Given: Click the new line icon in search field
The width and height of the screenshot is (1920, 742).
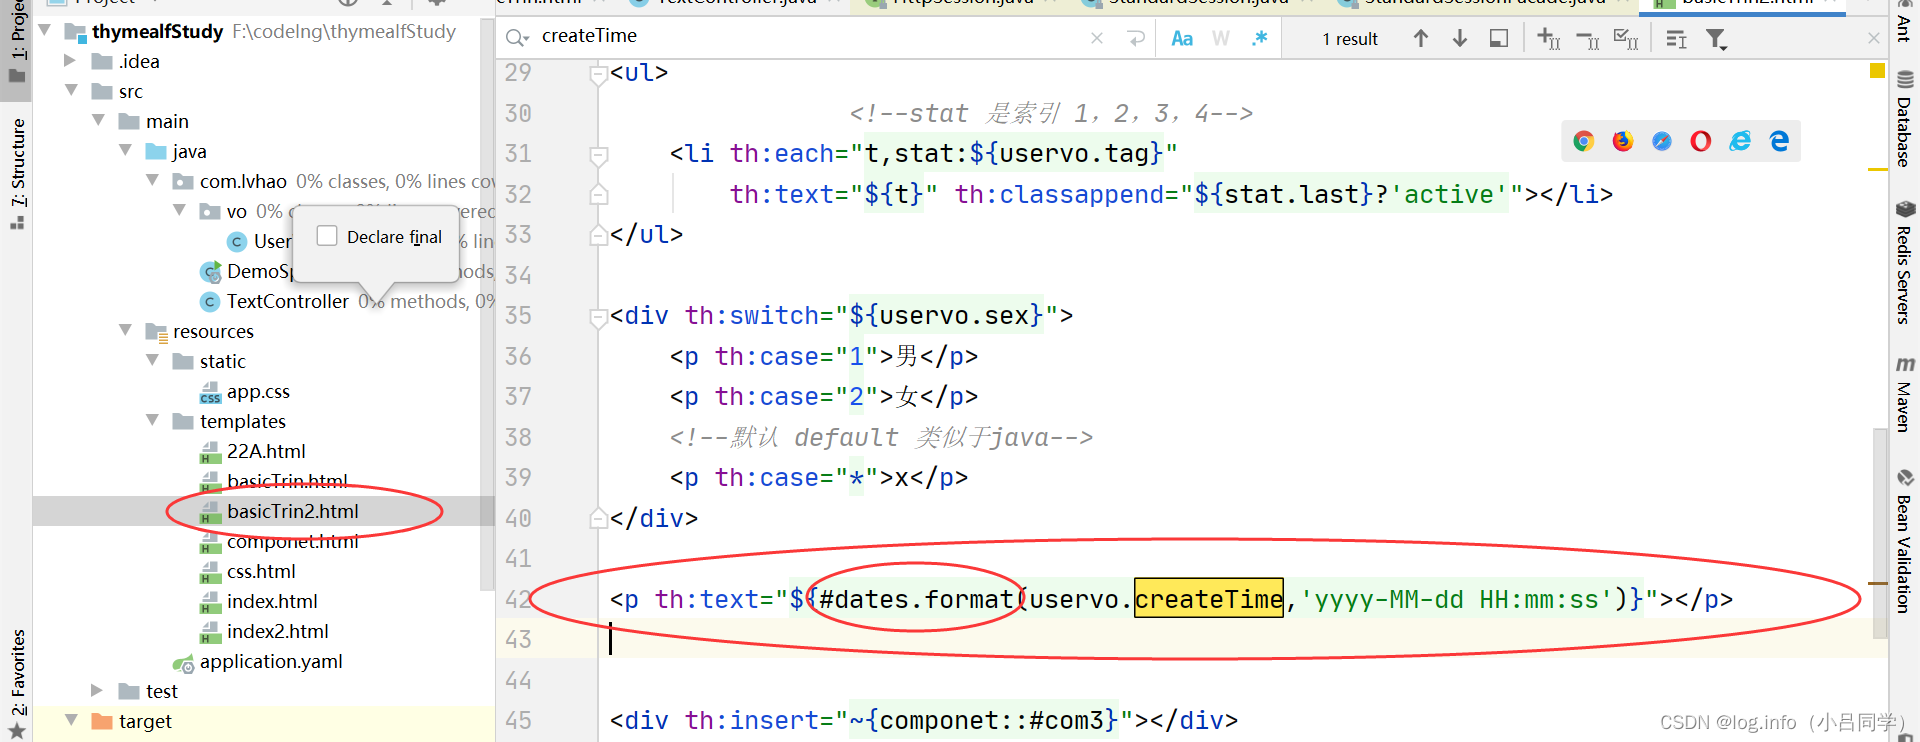Looking at the screenshot, I should (x=1136, y=38).
